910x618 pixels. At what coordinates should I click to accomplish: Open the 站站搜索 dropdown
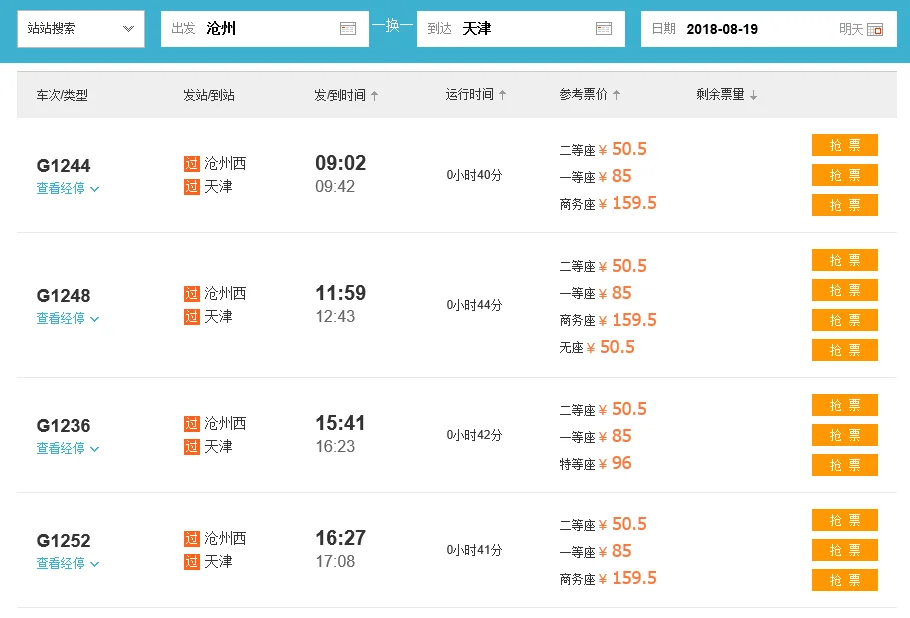(x=80, y=29)
